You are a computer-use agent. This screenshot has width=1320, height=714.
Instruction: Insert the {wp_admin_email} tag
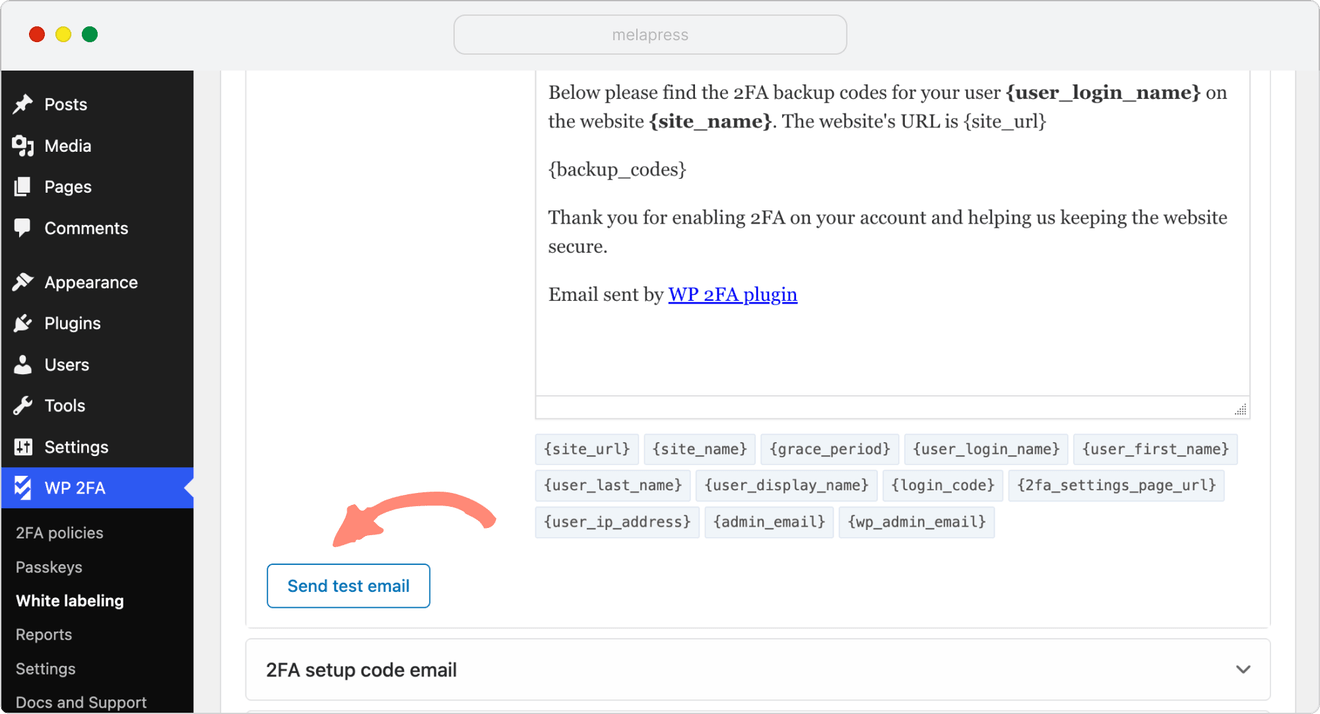pyautogui.click(x=917, y=521)
